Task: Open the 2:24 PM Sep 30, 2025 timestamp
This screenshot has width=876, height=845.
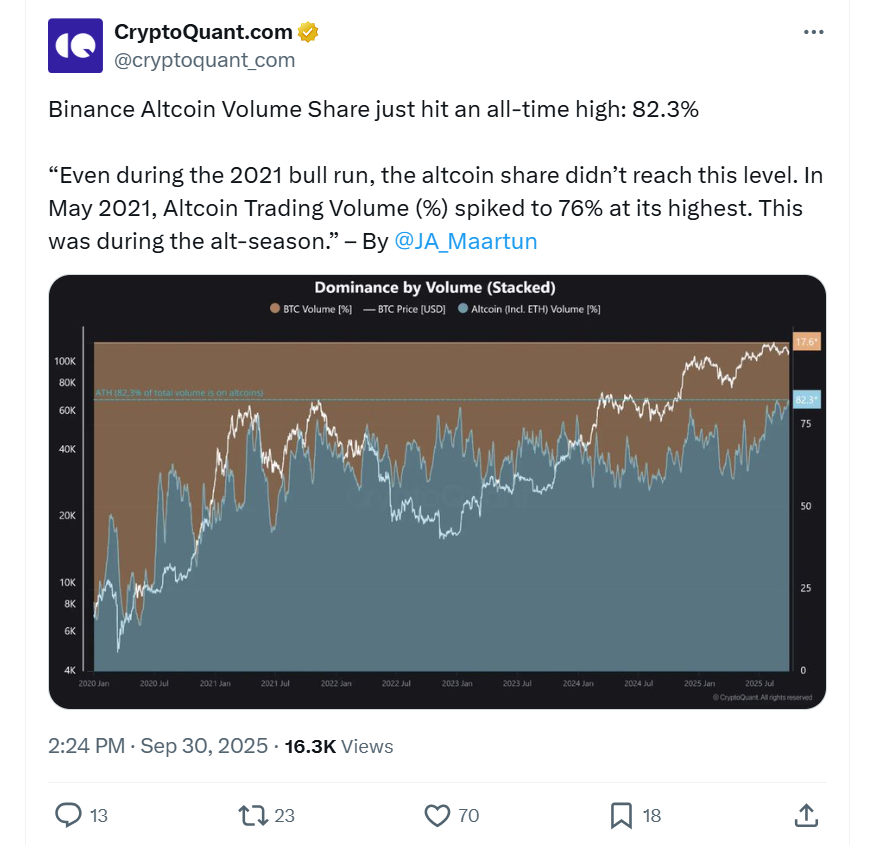Action: (158, 746)
